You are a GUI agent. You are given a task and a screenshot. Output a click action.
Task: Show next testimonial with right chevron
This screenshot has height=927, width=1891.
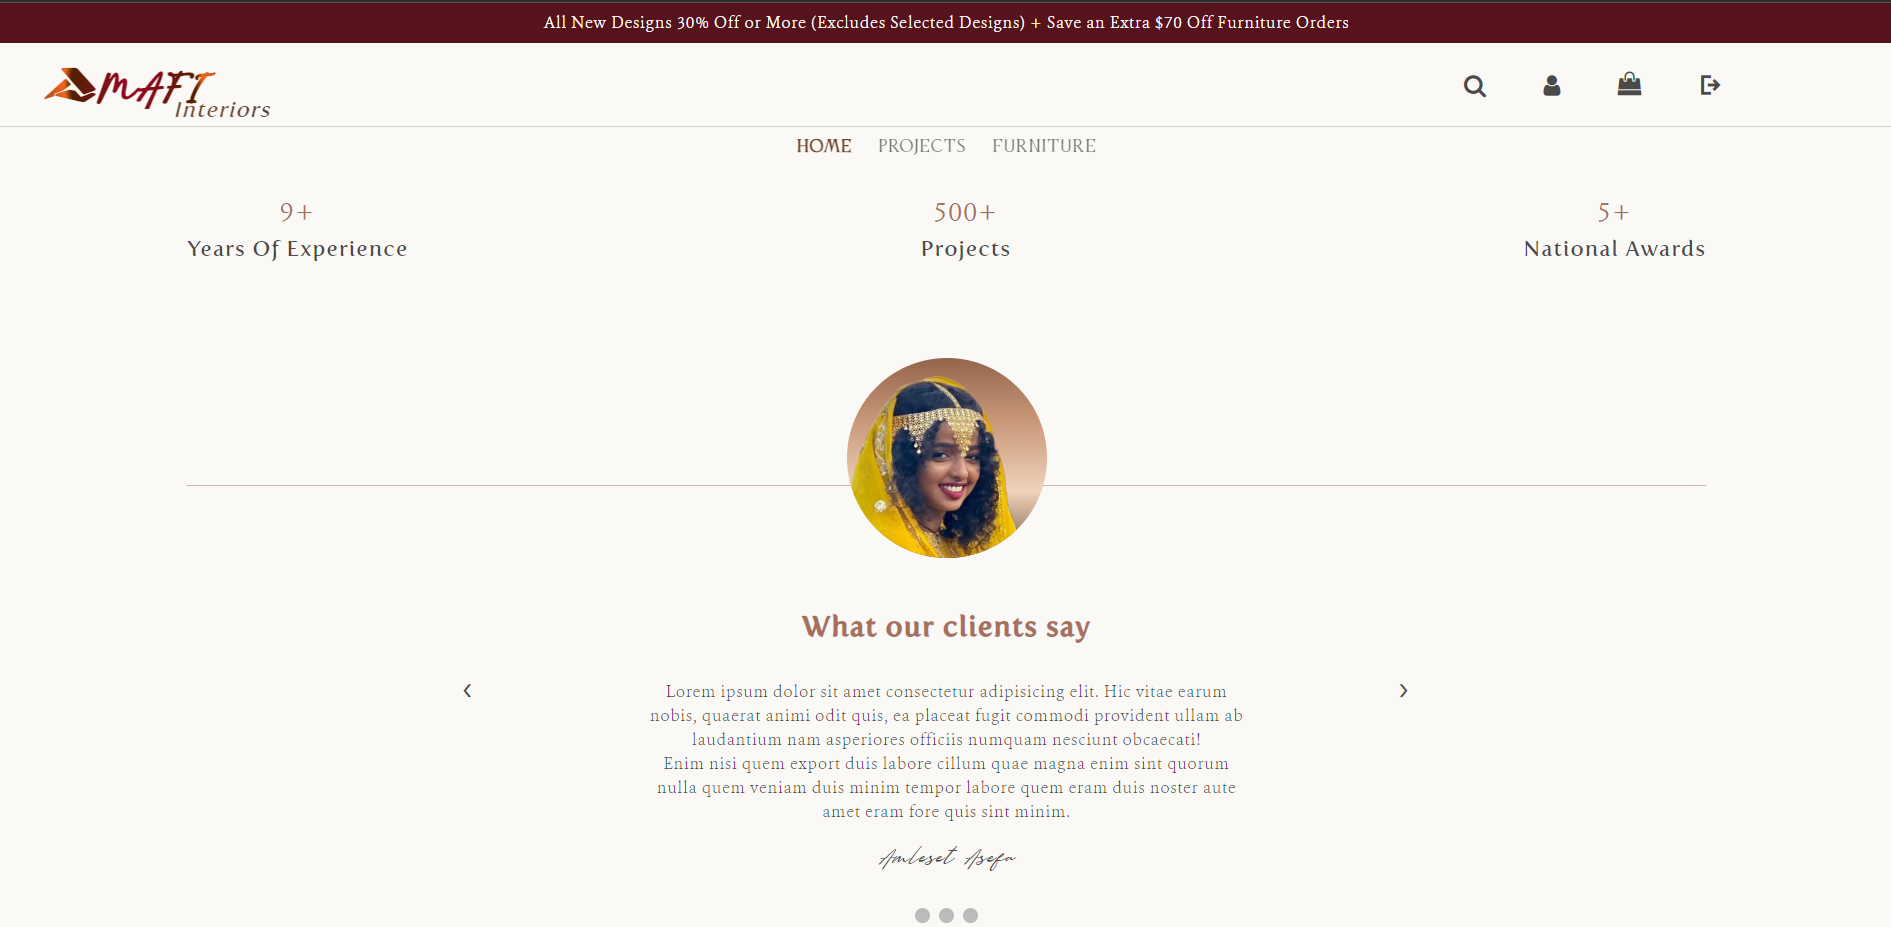tap(1403, 691)
